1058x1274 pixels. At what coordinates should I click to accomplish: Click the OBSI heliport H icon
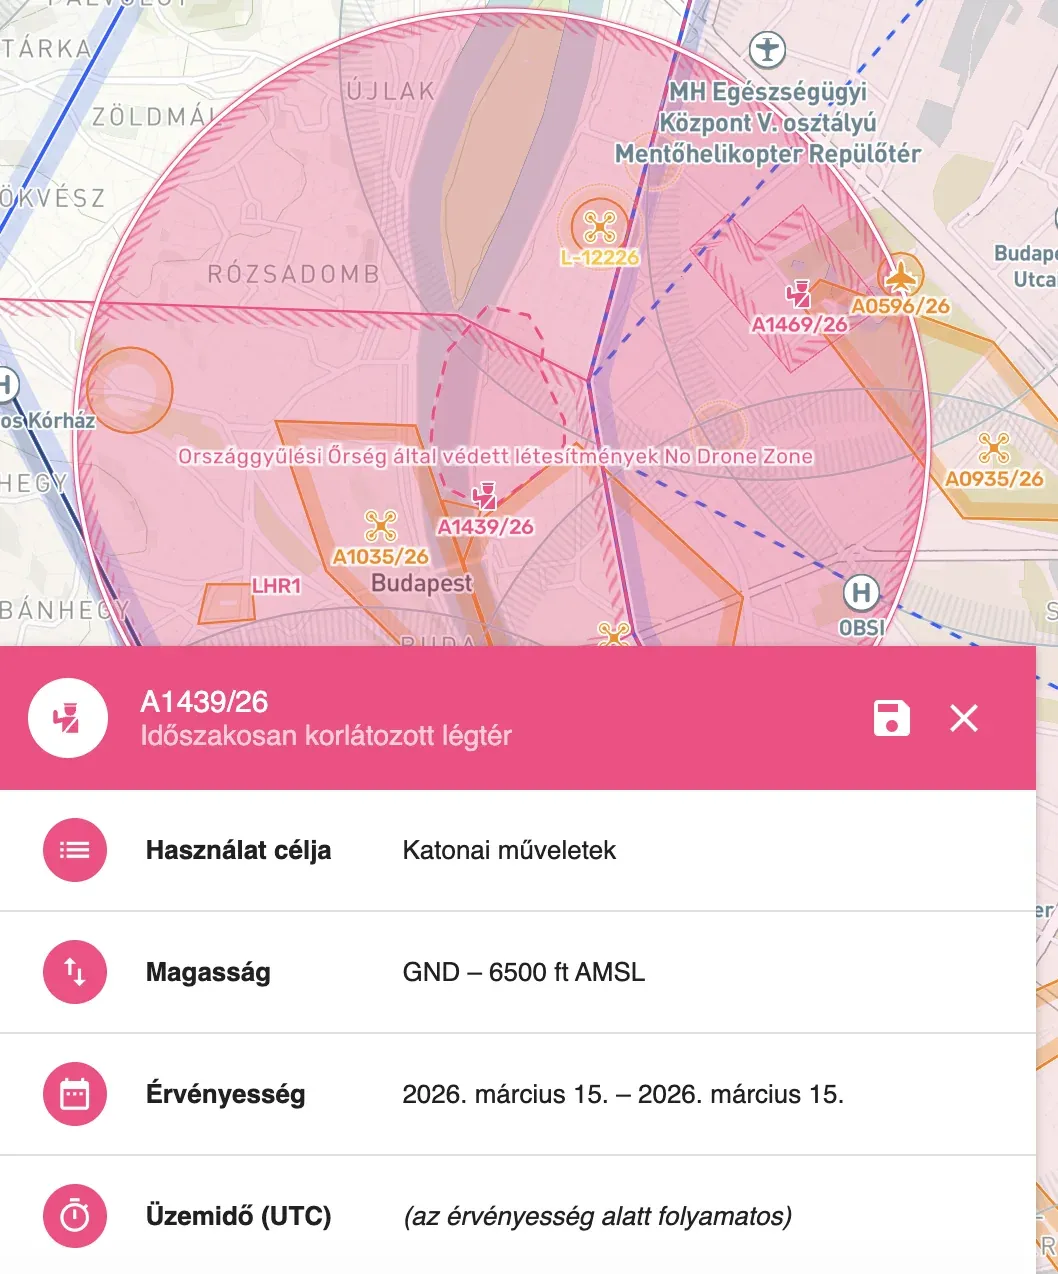861,592
